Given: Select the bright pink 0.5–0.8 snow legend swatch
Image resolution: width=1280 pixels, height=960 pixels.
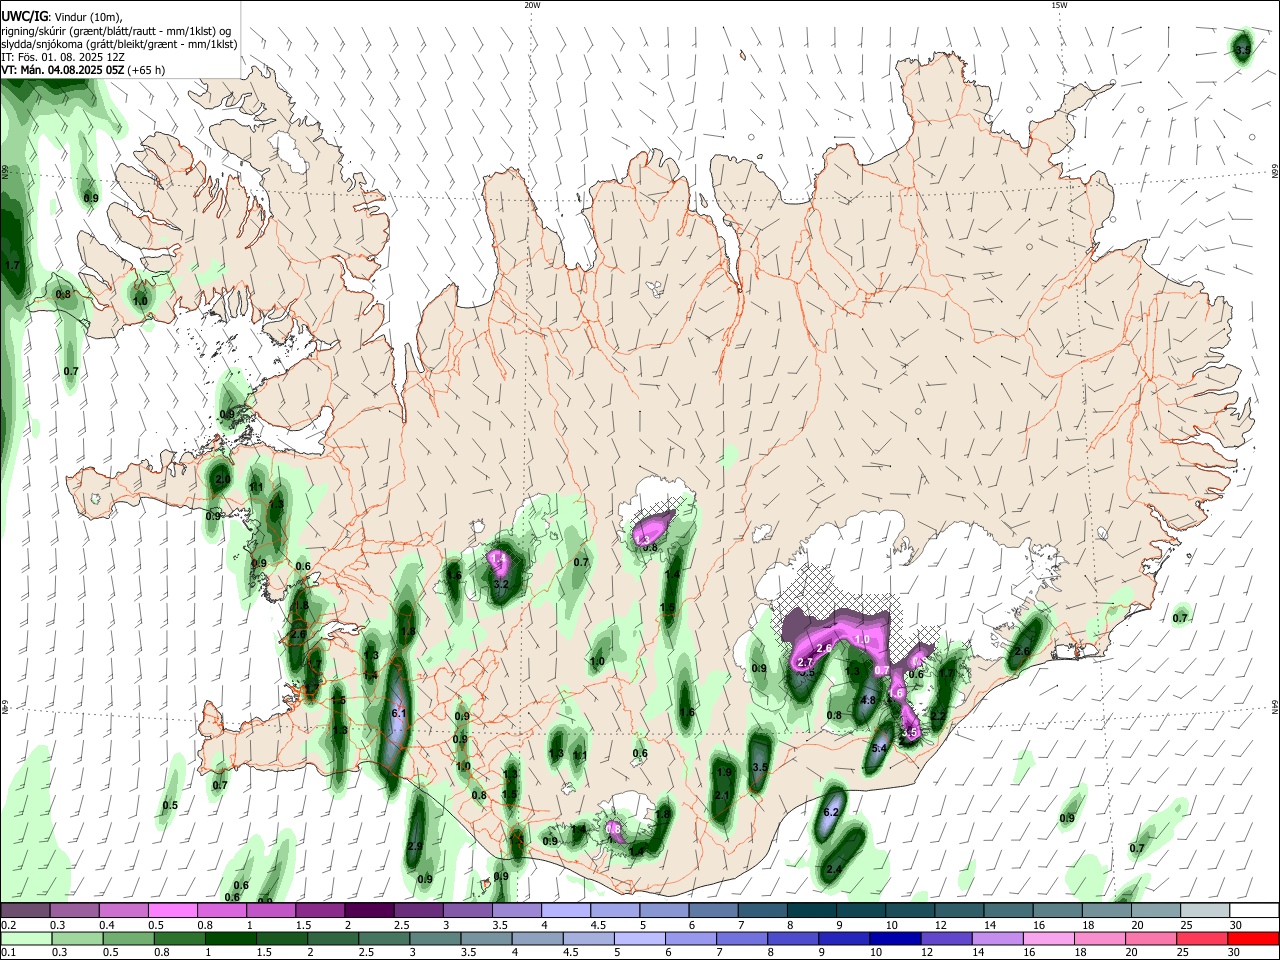Looking at the screenshot, I should click(172, 910).
